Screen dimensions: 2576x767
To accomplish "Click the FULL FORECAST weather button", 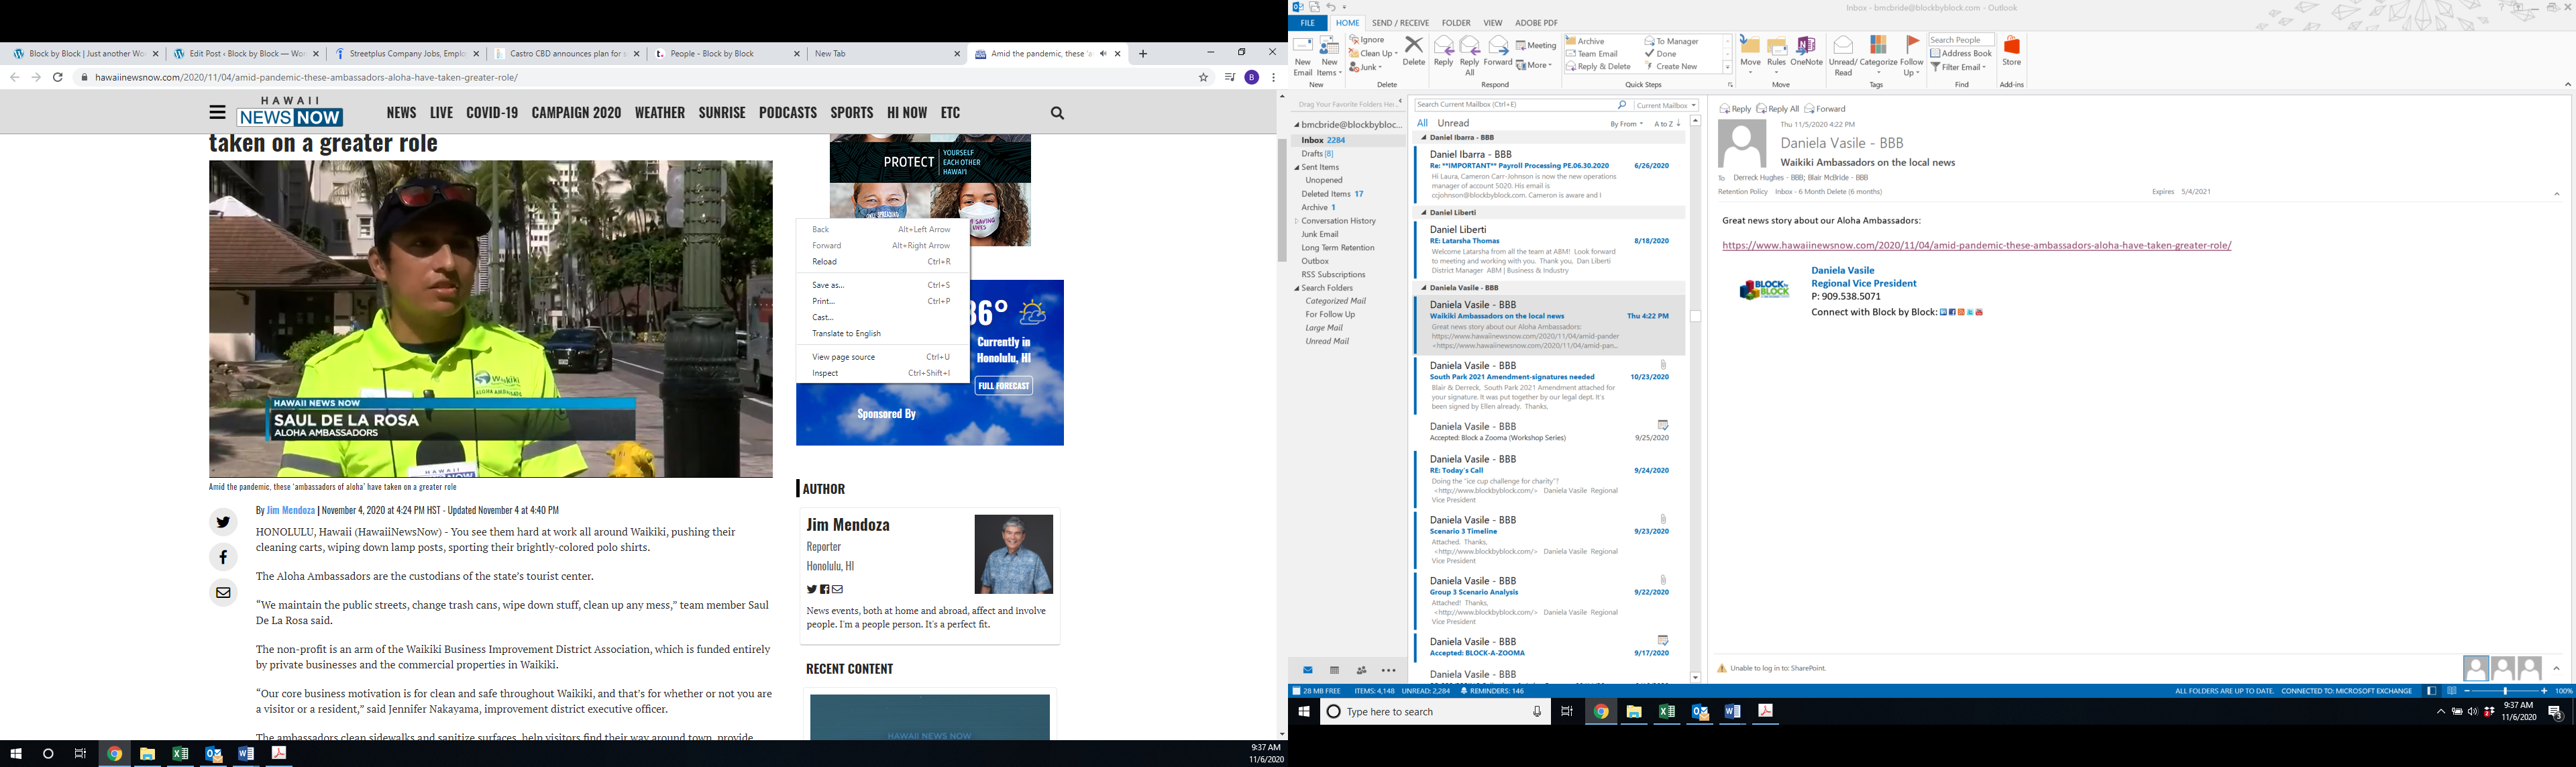I will (1003, 386).
